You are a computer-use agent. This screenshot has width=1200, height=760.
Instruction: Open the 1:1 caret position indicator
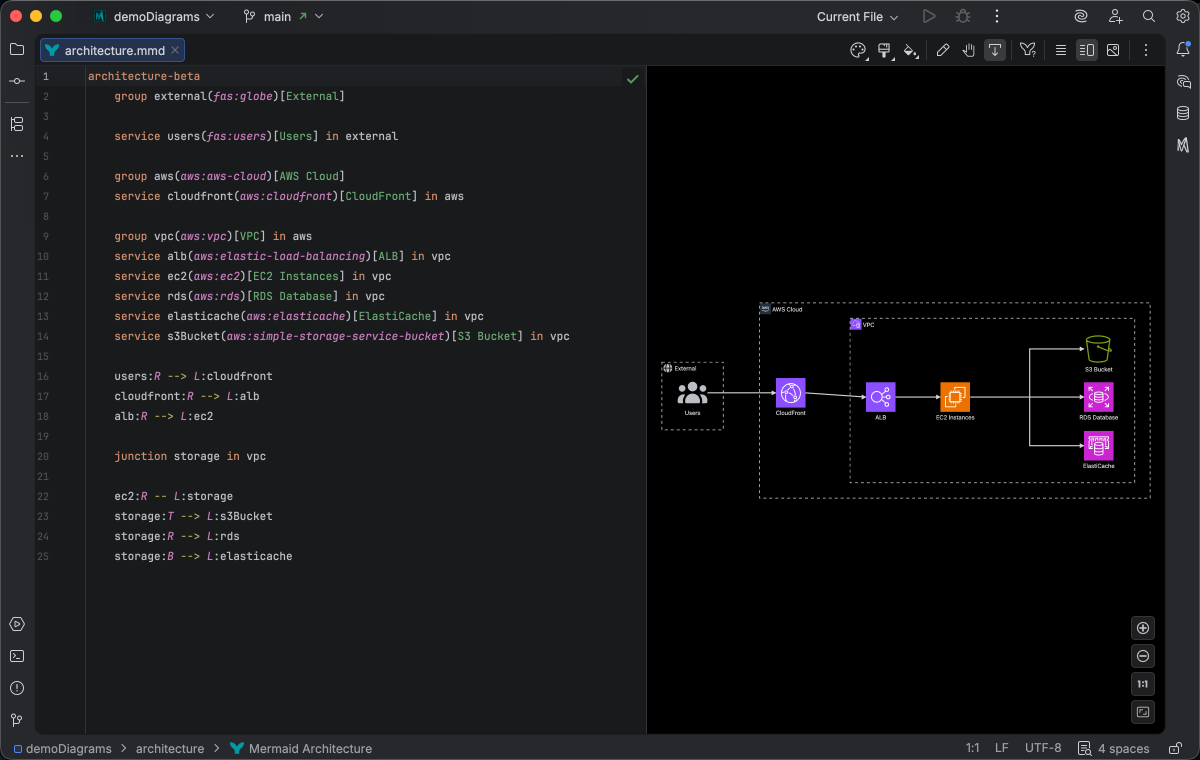click(972, 748)
